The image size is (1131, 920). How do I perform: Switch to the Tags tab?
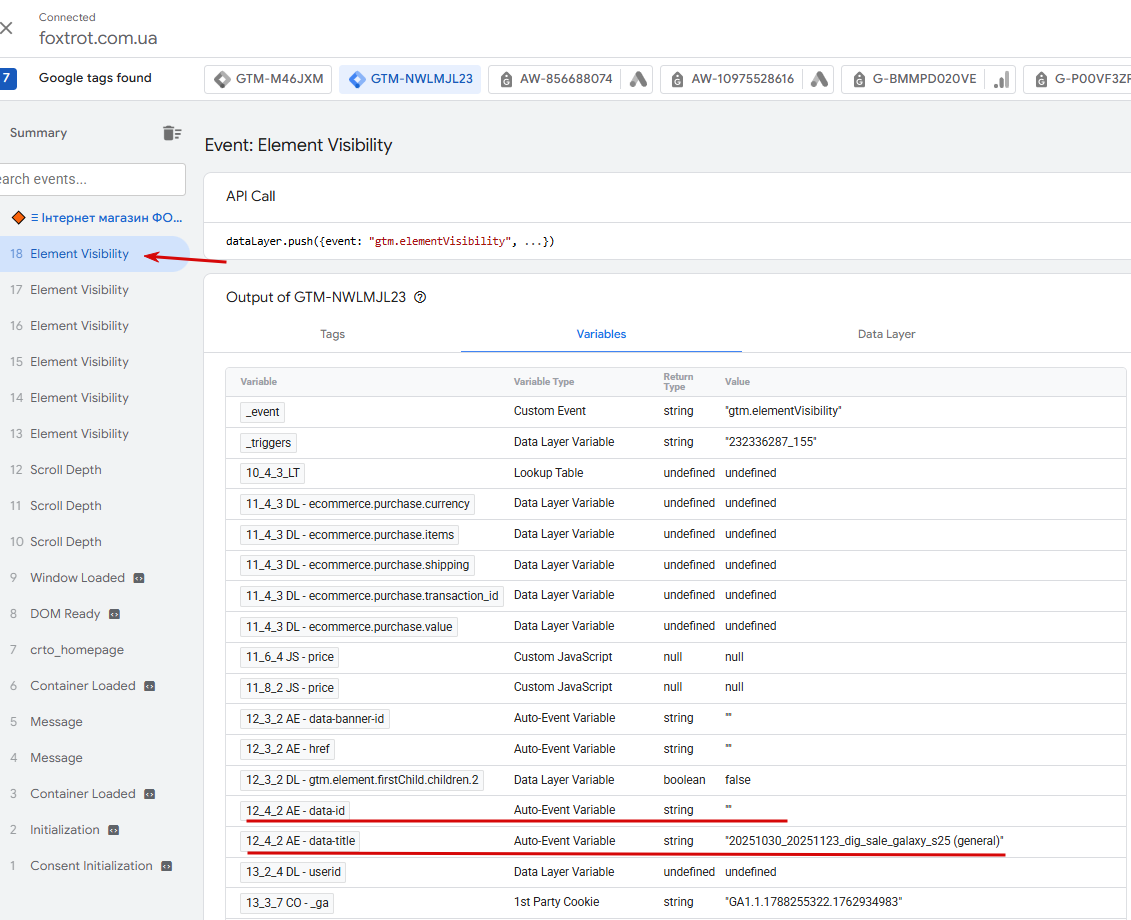click(332, 334)
